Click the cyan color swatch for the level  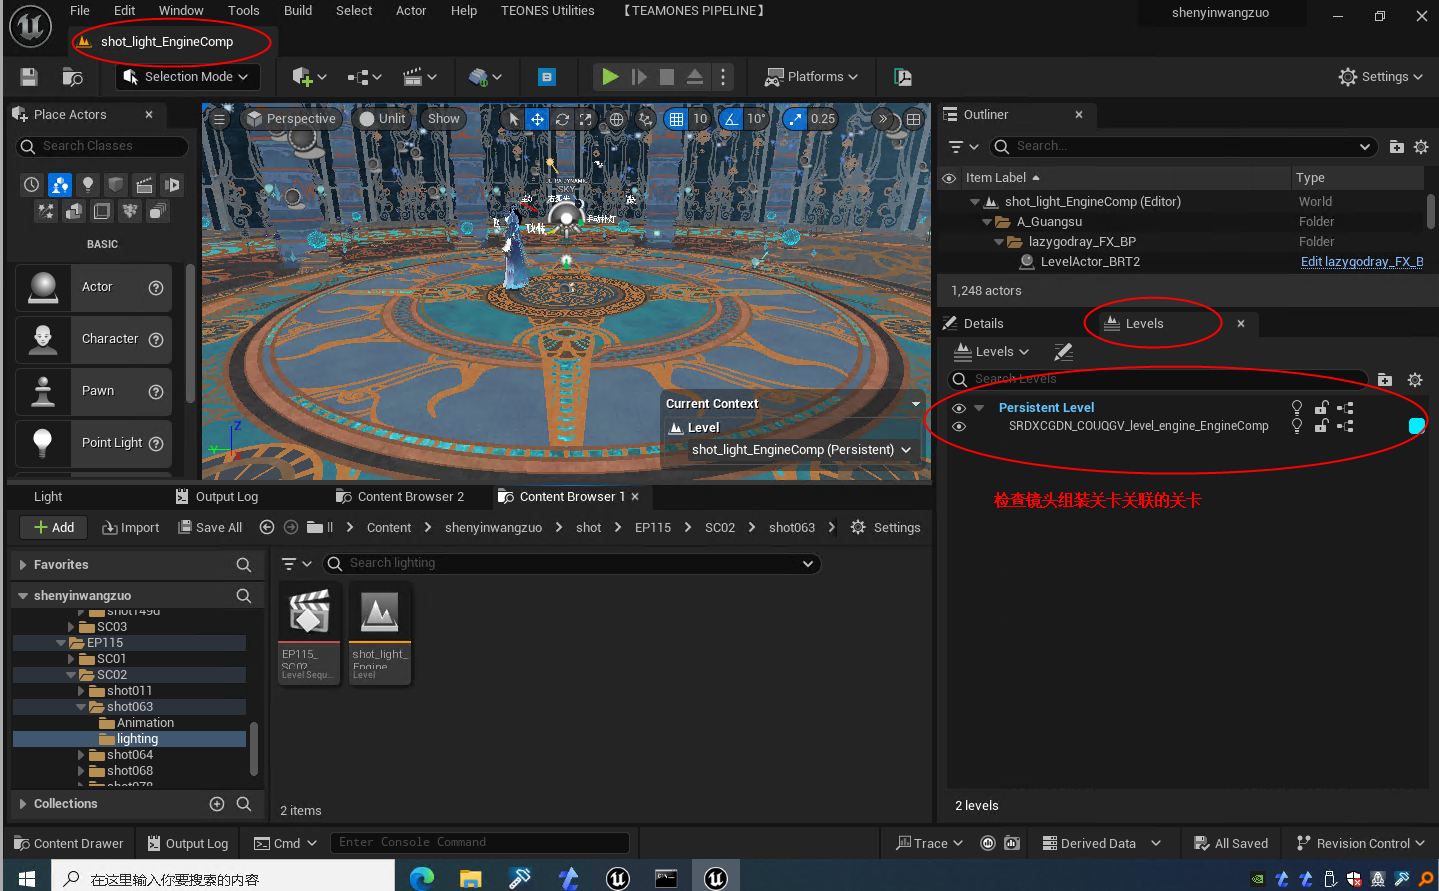click(1416, 426)
